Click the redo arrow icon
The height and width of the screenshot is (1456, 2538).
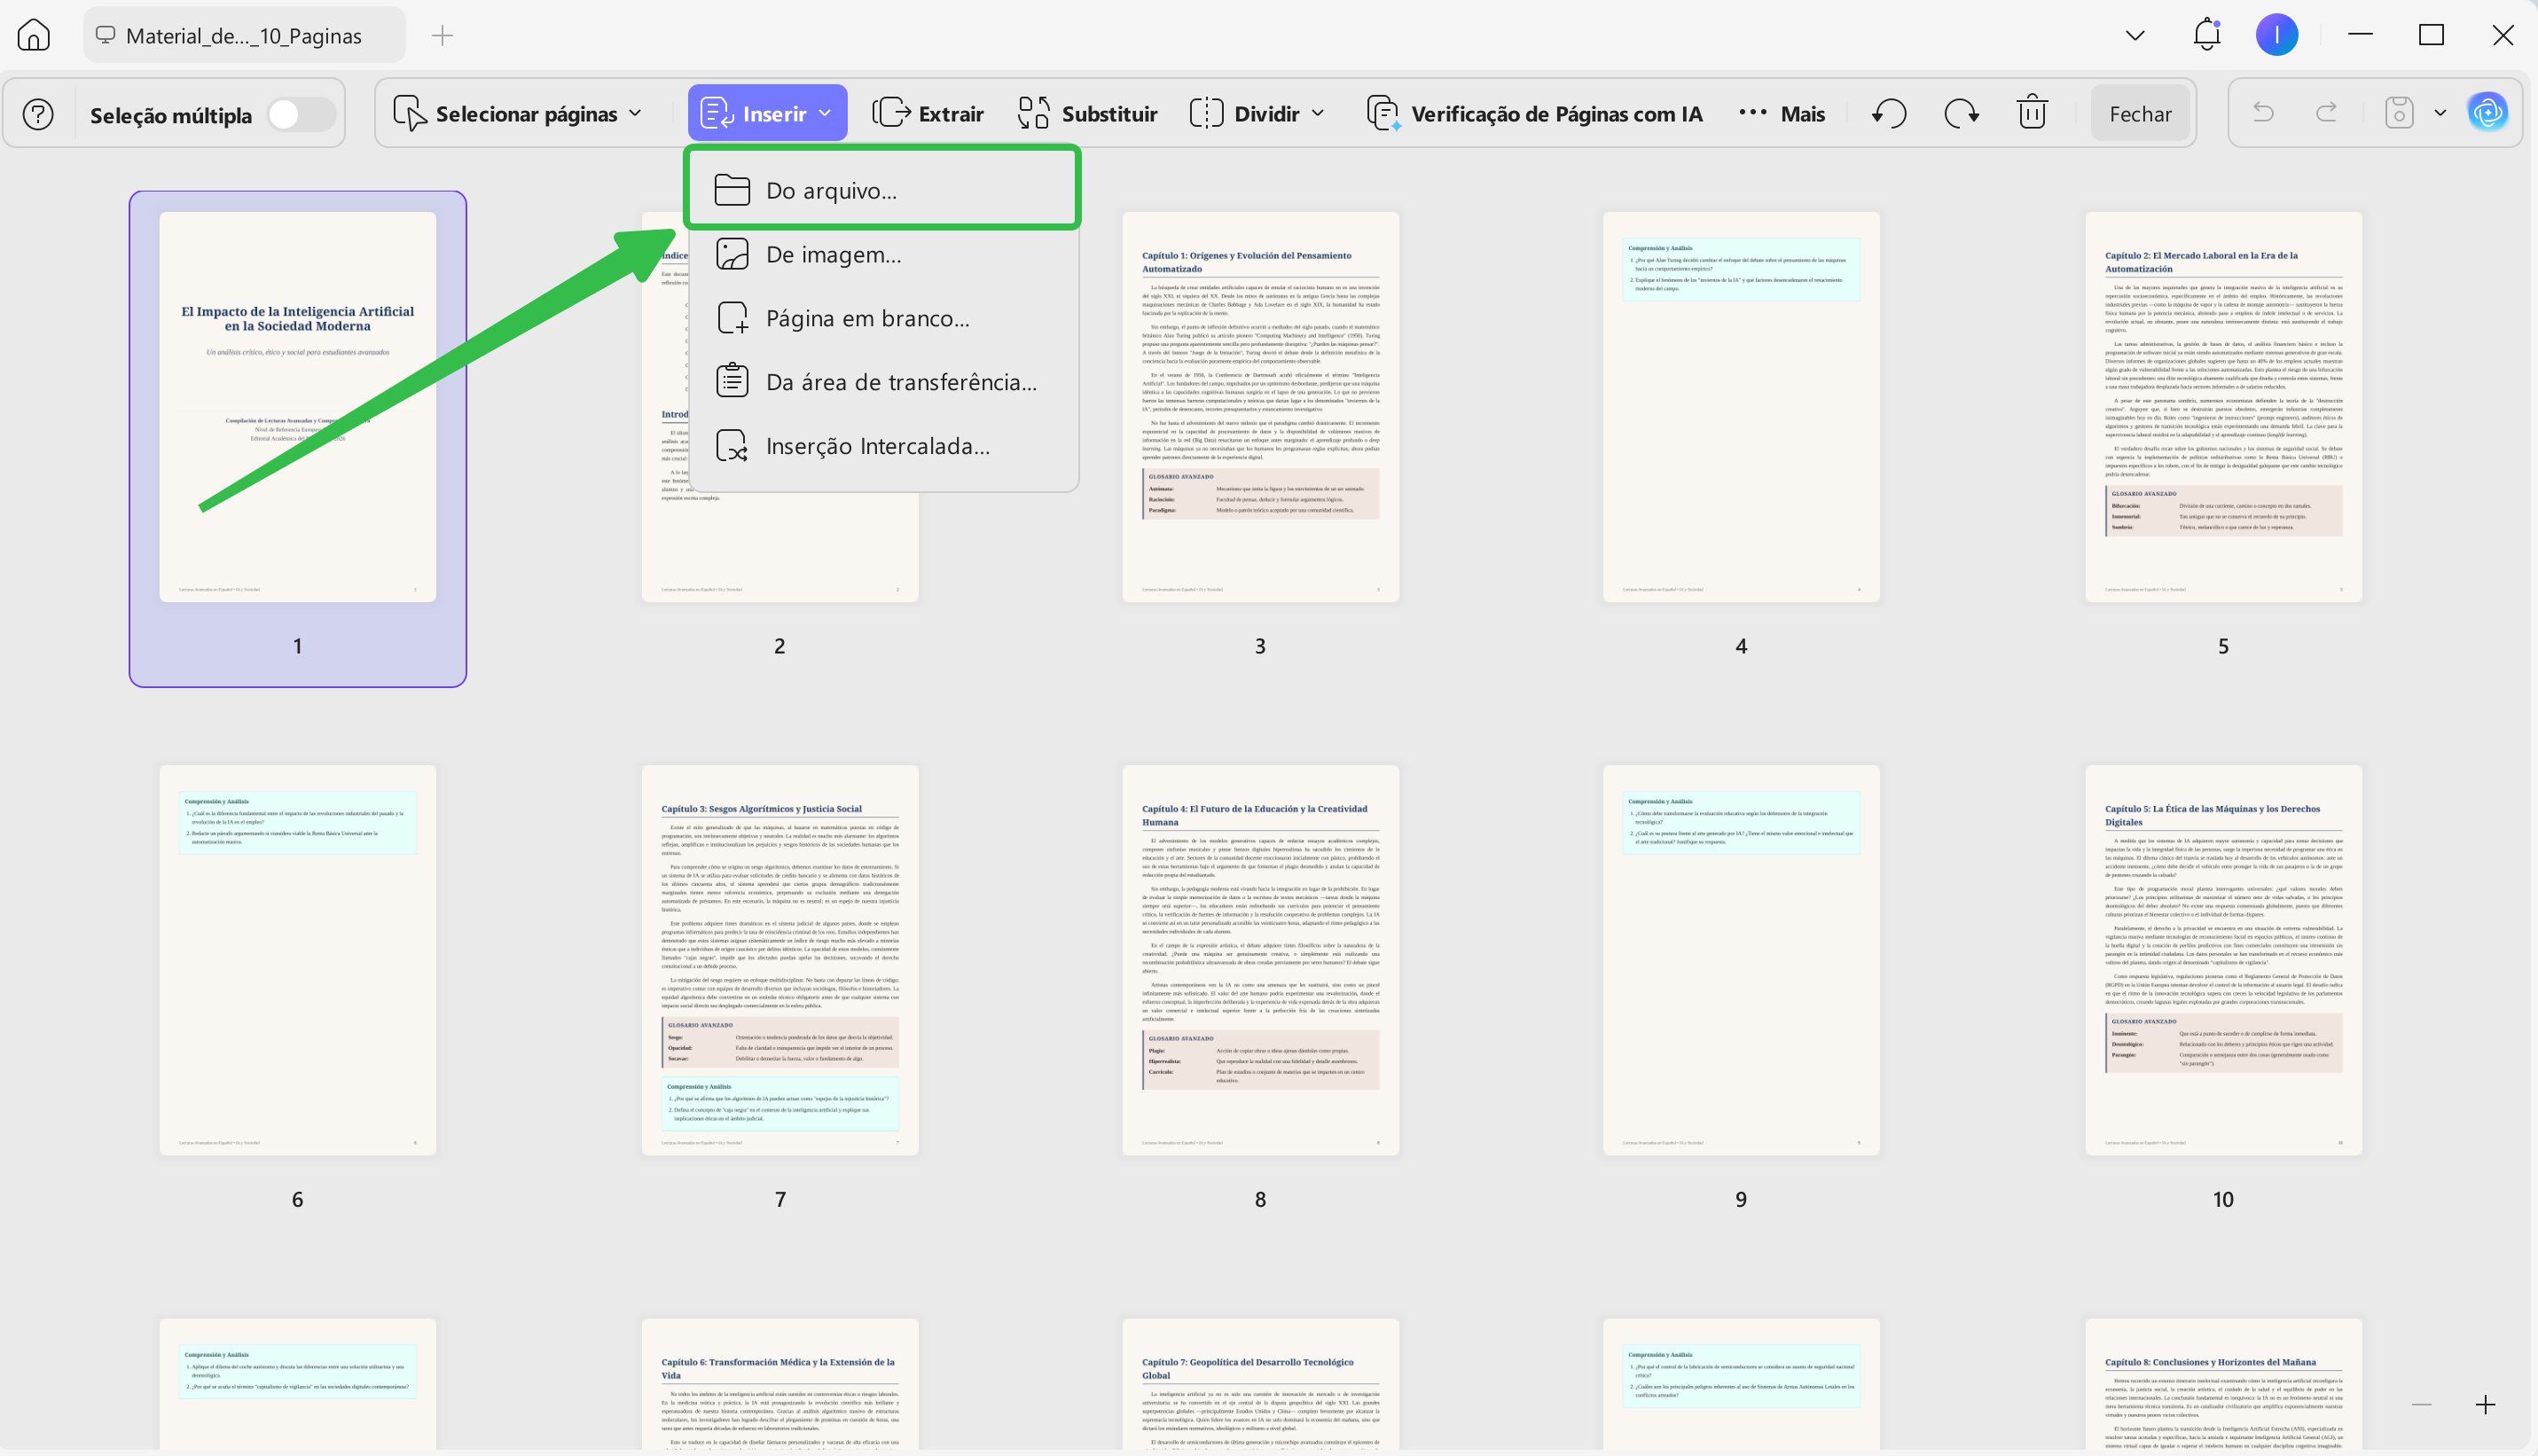point(2327,112)
